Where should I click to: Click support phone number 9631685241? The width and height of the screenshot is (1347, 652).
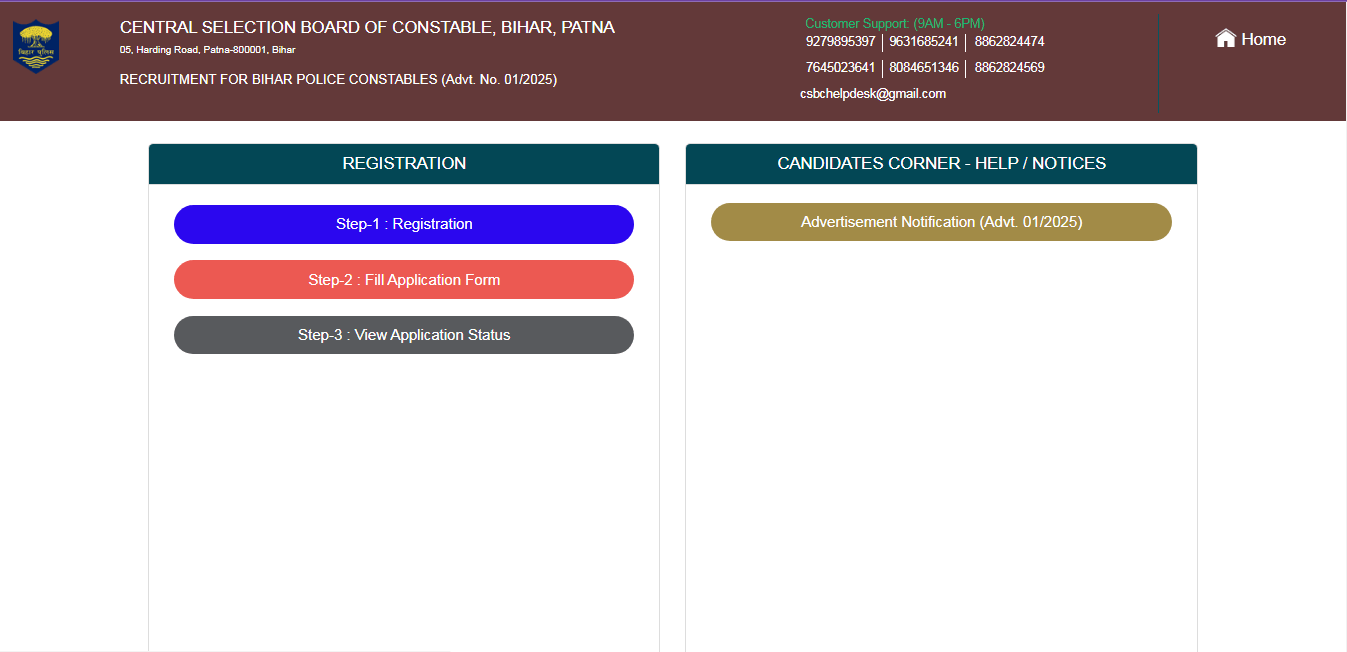[924, 42]
